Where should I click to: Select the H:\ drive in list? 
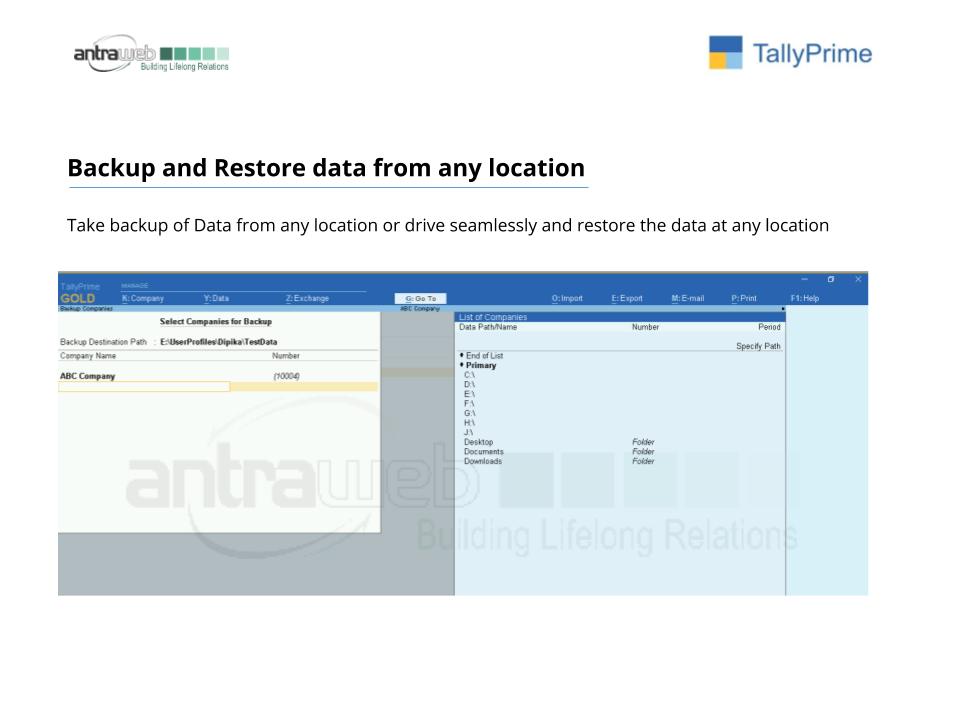tap(469, 423)
